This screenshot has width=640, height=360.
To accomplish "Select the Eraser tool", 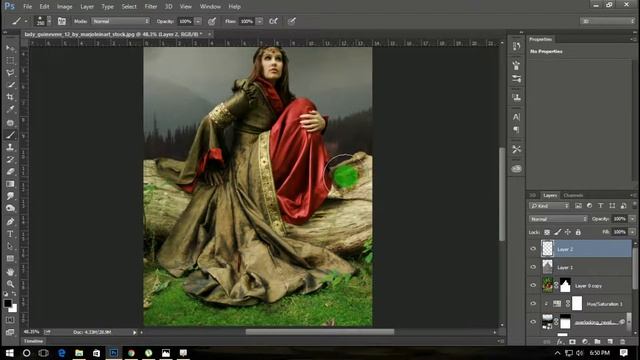I will tap(10, 172).
